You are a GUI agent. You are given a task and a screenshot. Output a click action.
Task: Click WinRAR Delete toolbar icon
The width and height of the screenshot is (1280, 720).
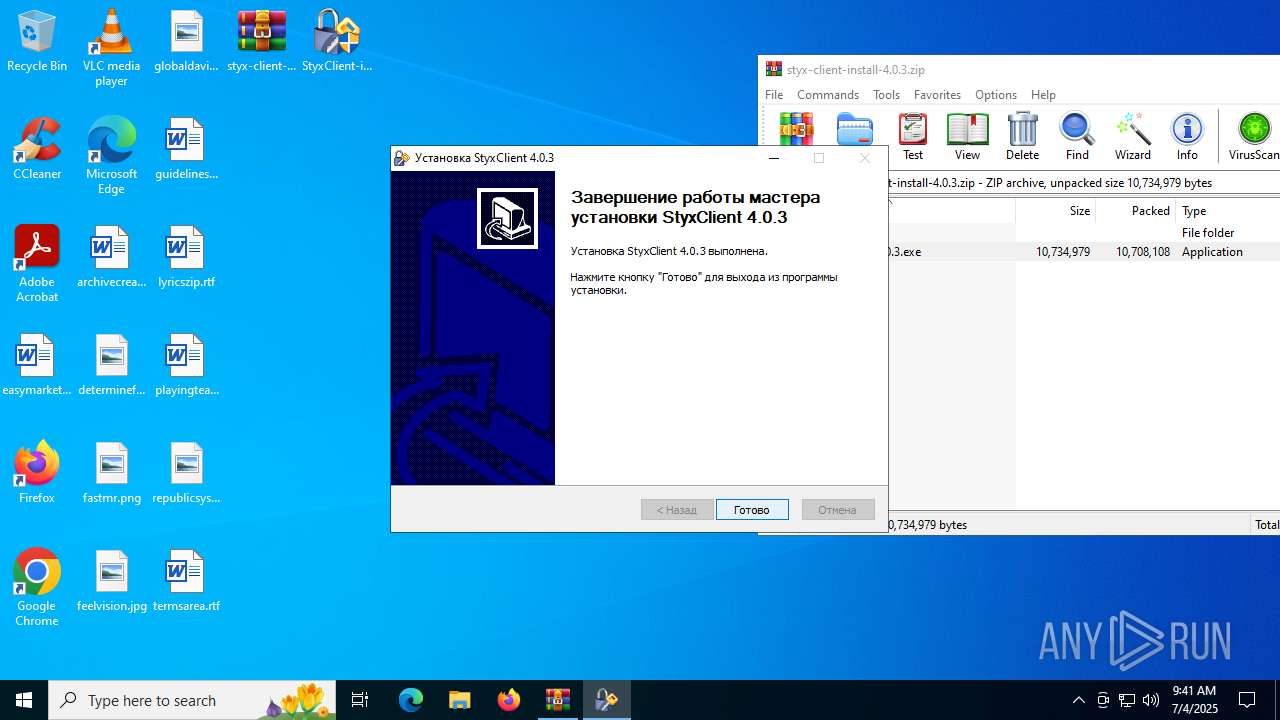1022,137
